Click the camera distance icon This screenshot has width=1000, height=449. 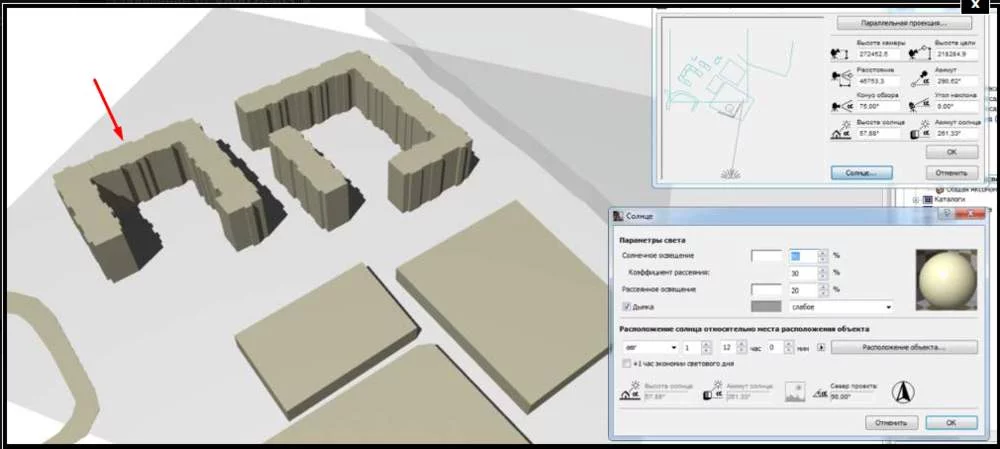pyautogui.click(x=840, y=78)
